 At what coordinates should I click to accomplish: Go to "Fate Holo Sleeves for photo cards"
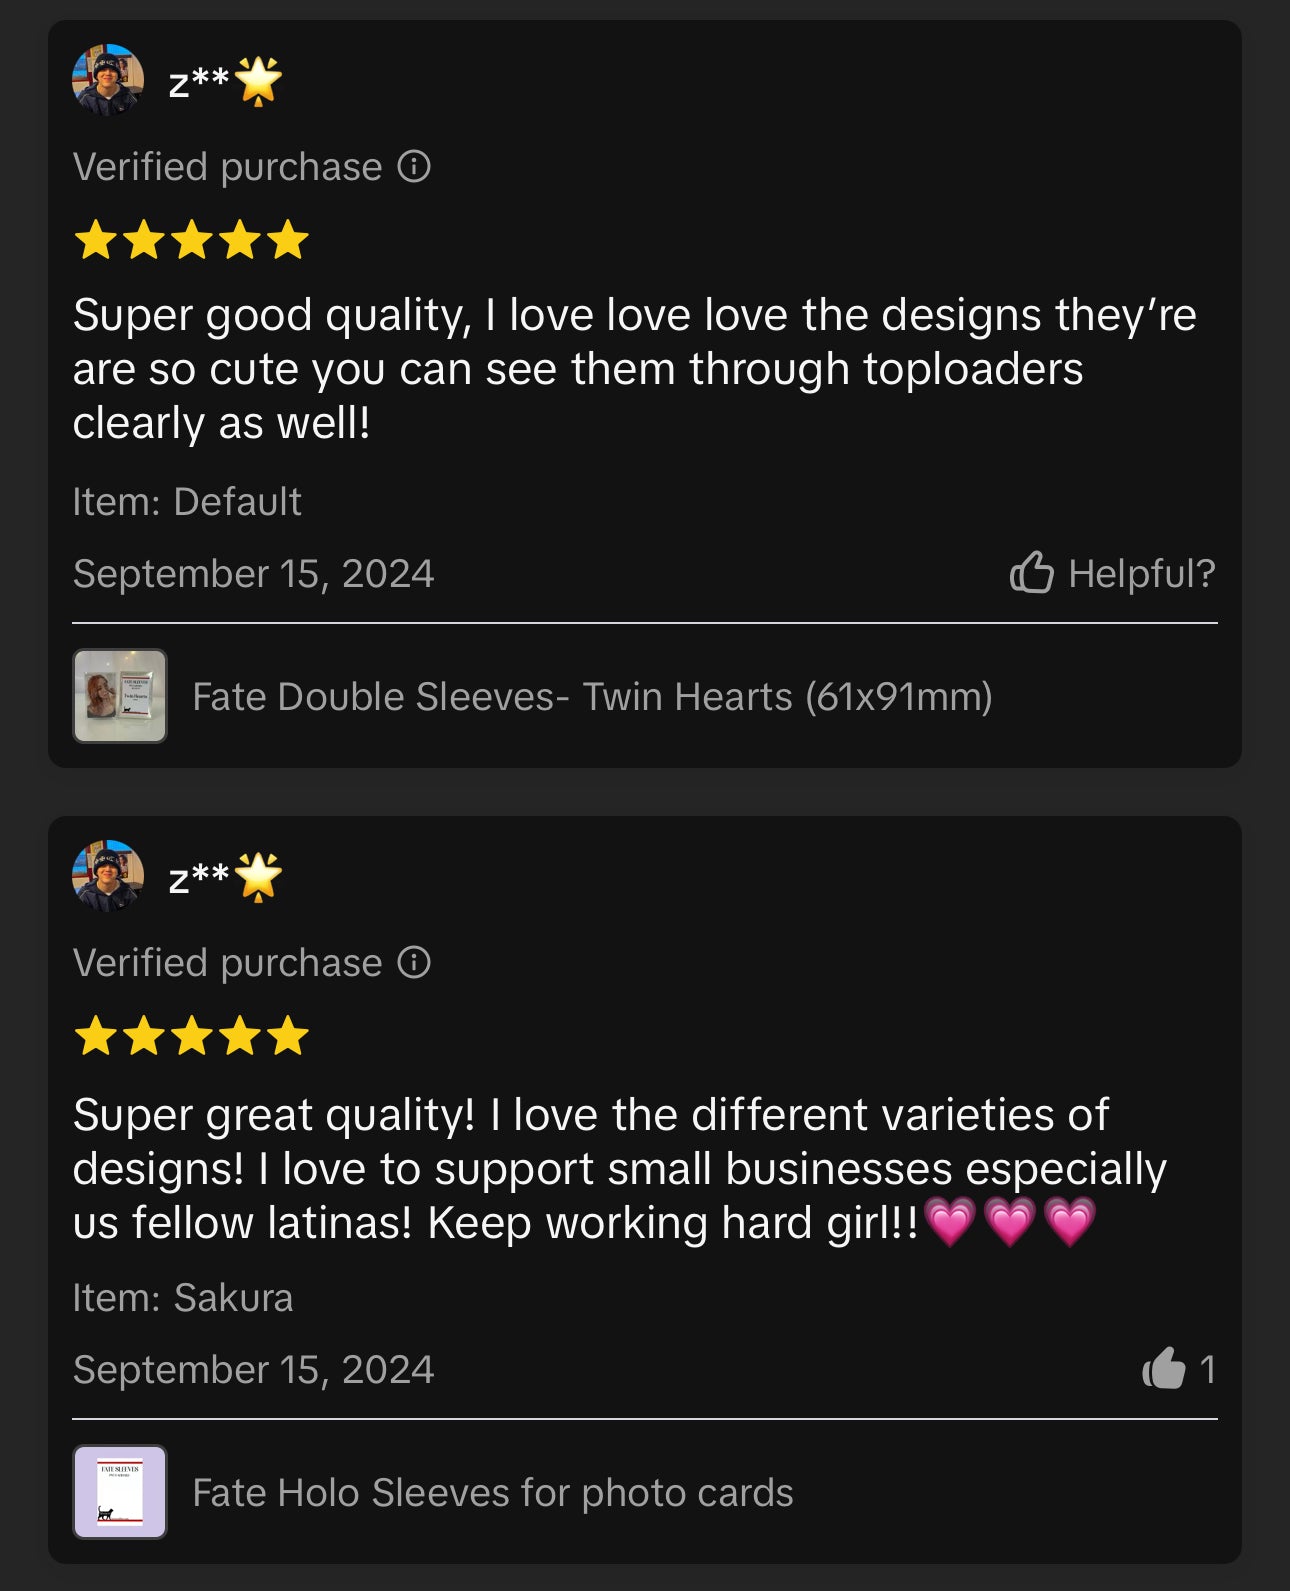click(x=492, y=1493)
